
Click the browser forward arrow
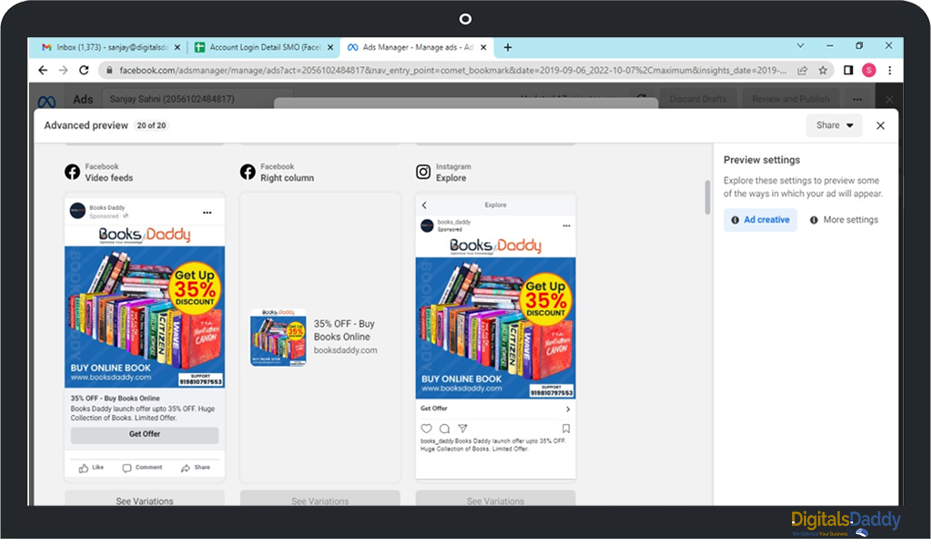tap(64, 70)
